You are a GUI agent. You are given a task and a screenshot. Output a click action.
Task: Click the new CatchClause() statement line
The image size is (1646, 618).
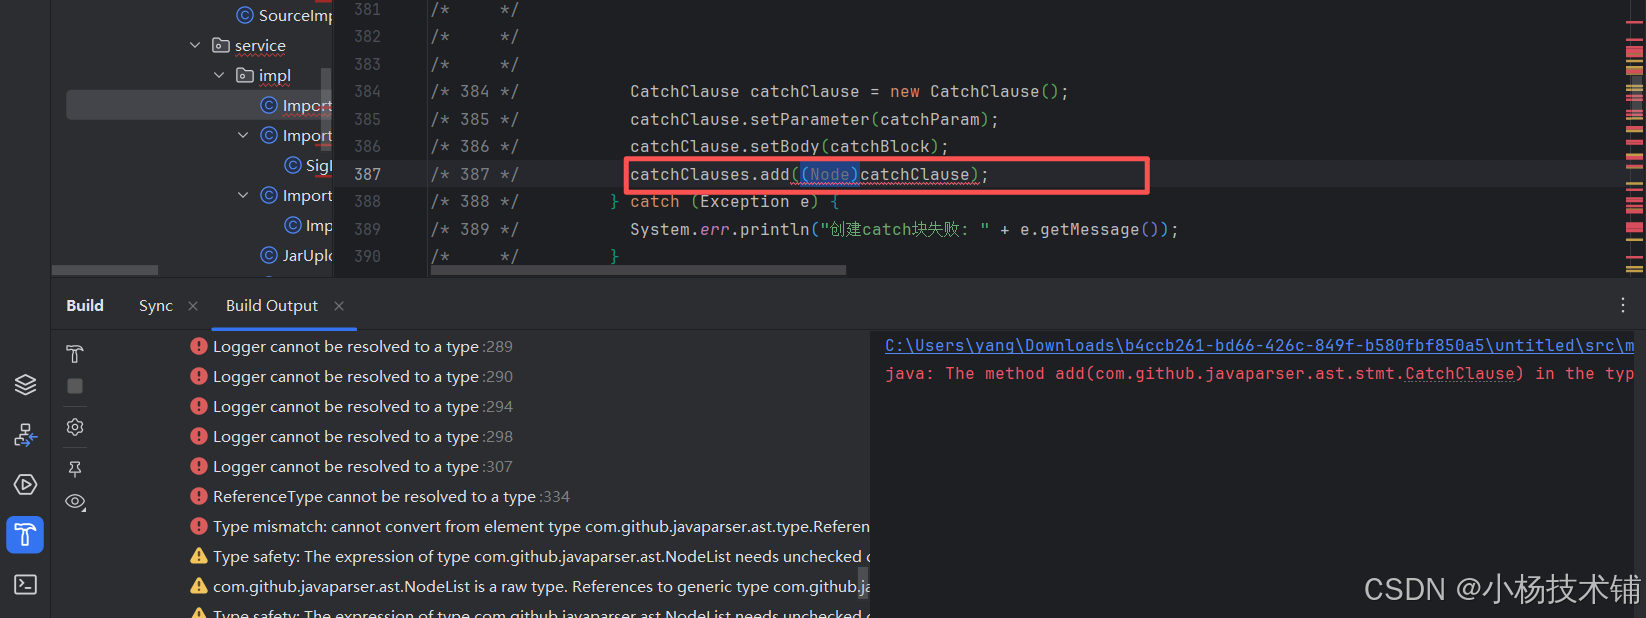click(x=849, y=92)
